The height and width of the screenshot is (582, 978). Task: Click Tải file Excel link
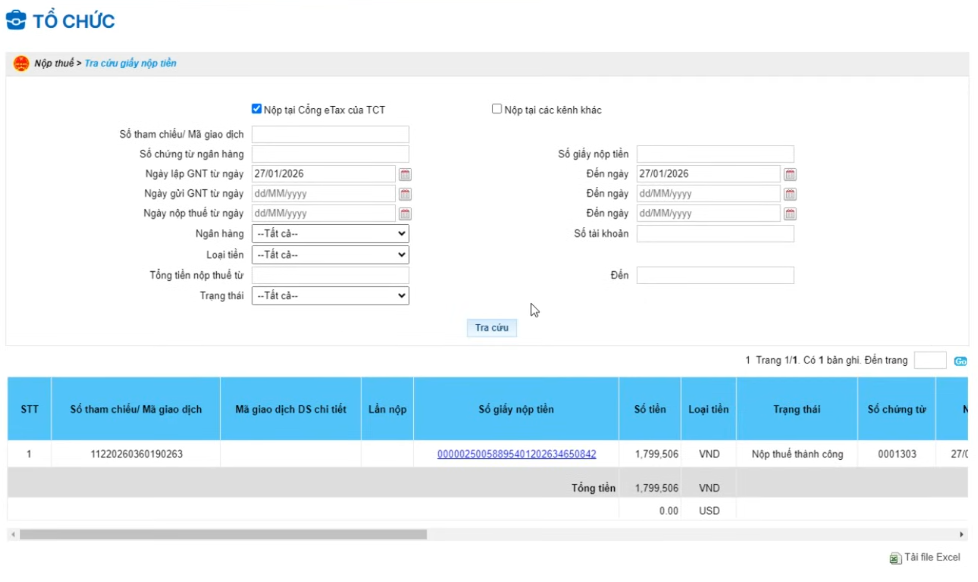[x=932, y=557]
